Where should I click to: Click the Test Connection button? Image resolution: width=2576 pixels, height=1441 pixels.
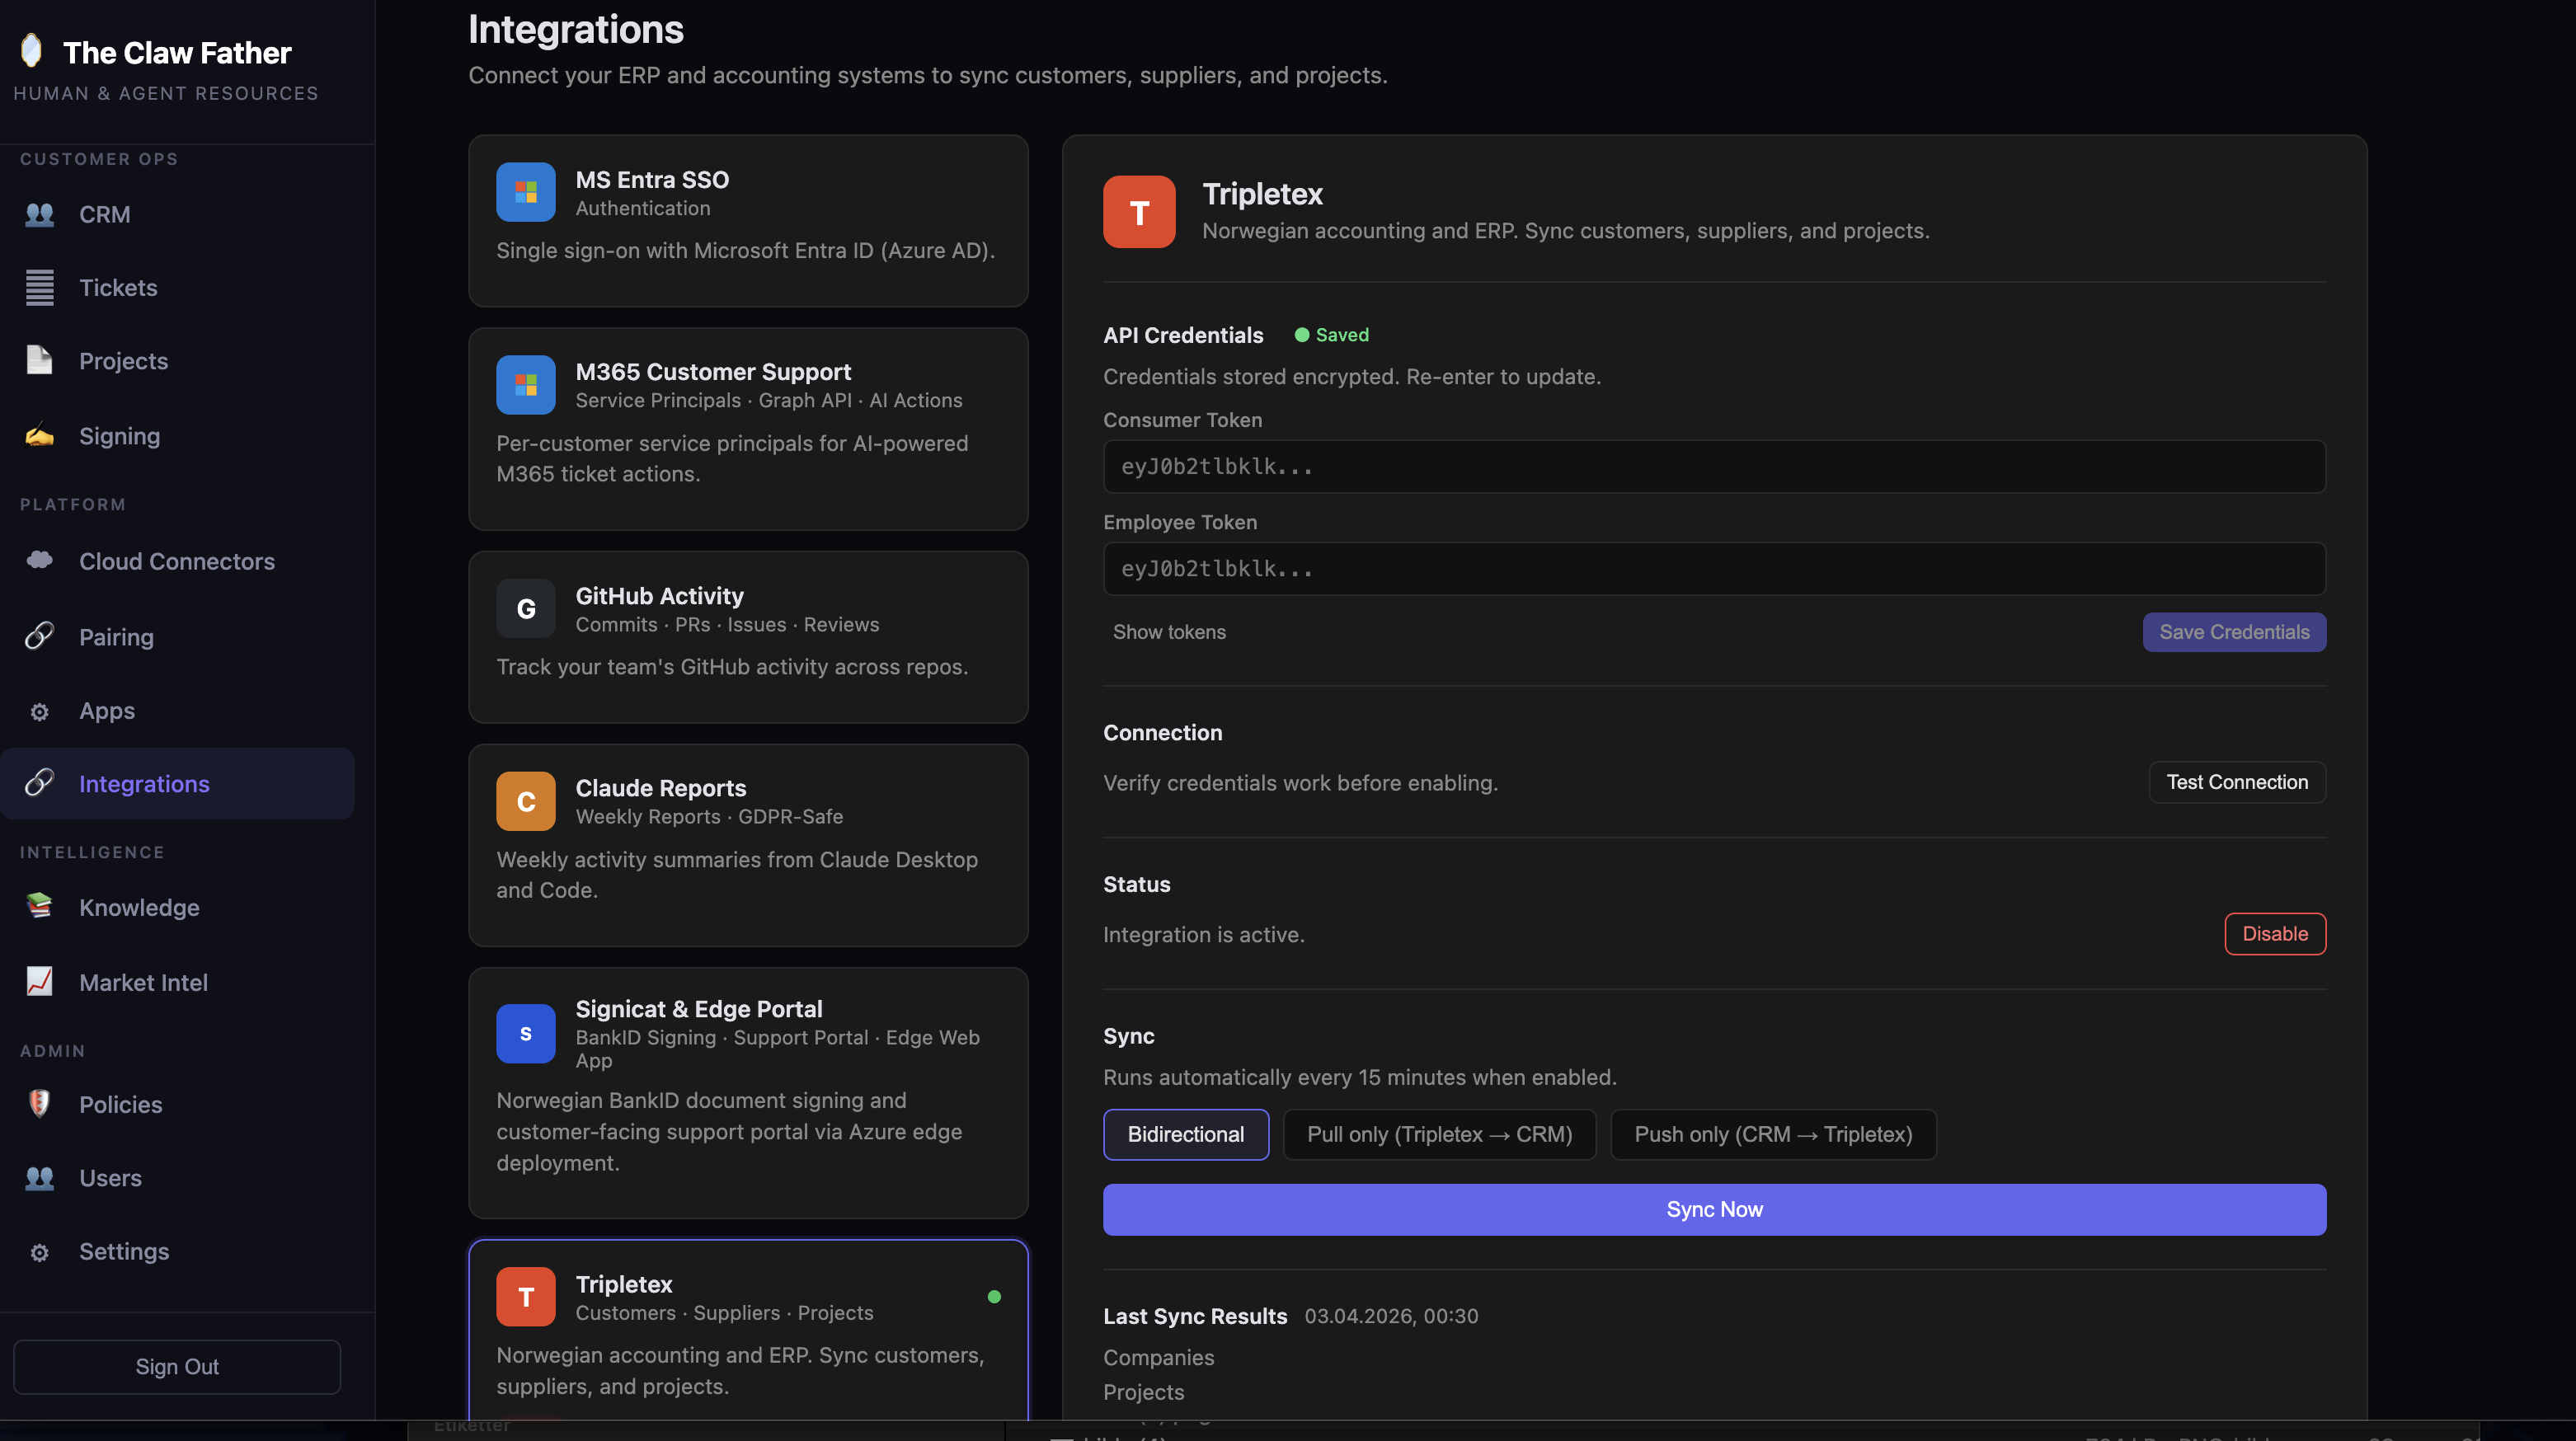pos(2236,782)
